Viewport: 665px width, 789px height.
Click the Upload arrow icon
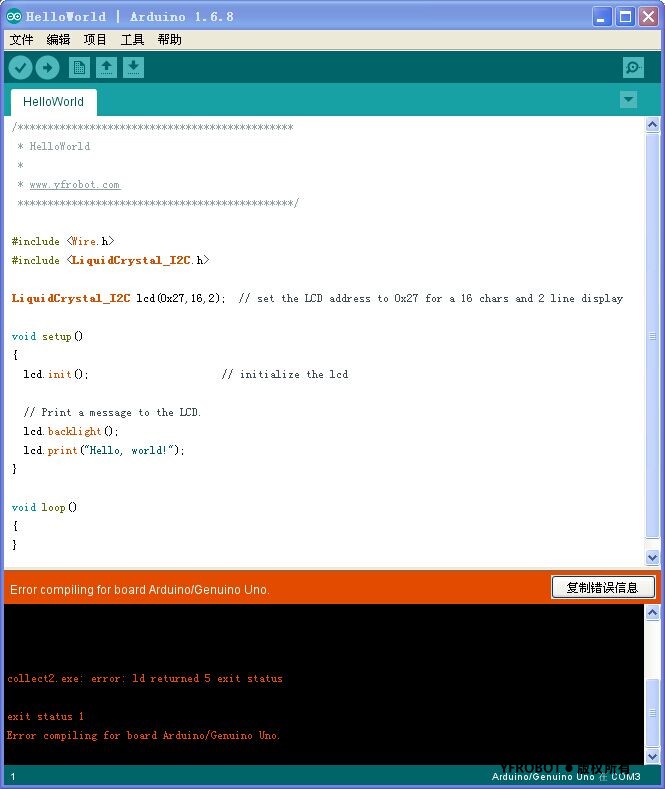click(x=47, y=67)
